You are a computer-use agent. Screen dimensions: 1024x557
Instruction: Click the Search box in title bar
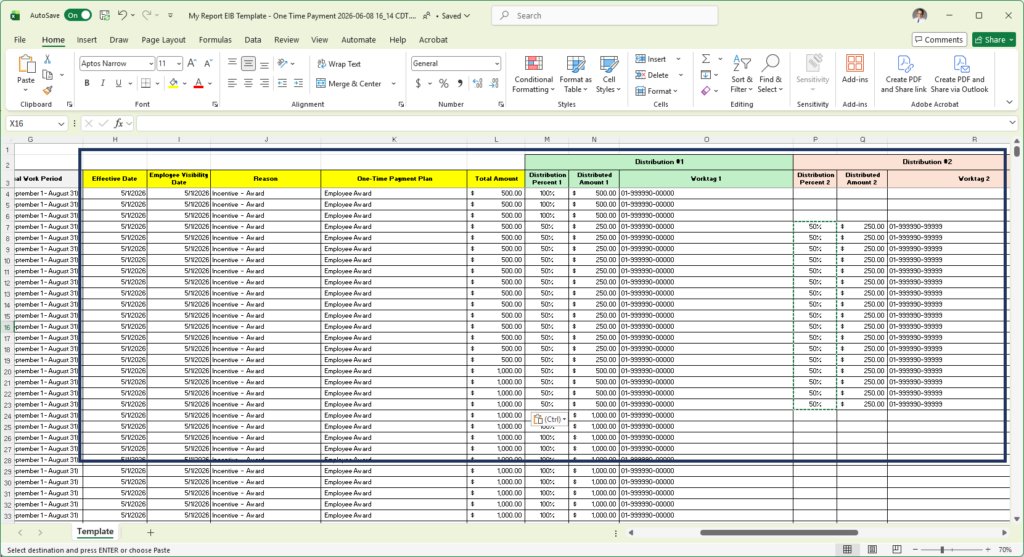[x=605, y=16]
